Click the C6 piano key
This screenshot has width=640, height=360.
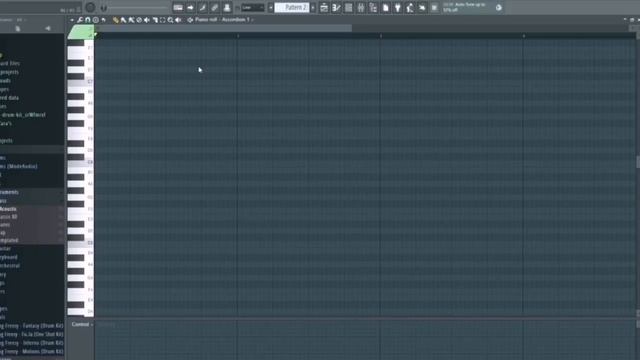80,163
